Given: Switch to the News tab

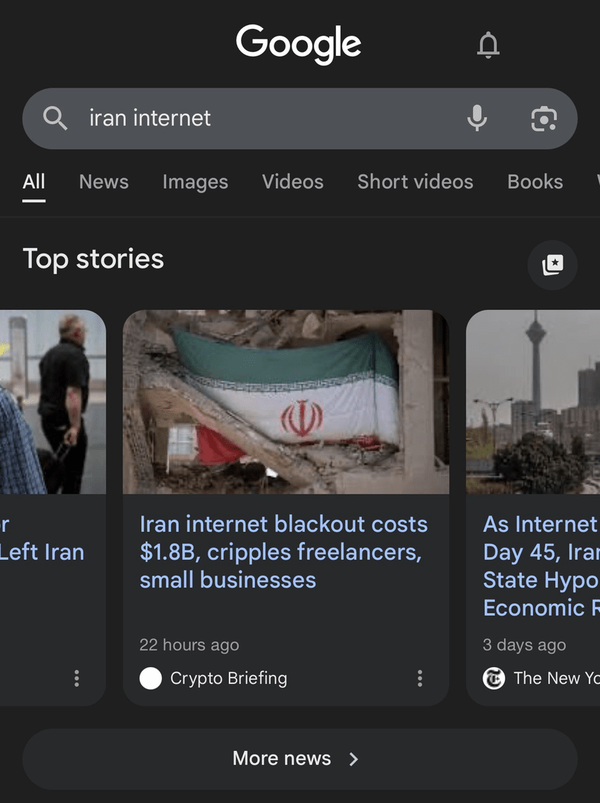Looking at the screenshot, I should click(104, 182).
